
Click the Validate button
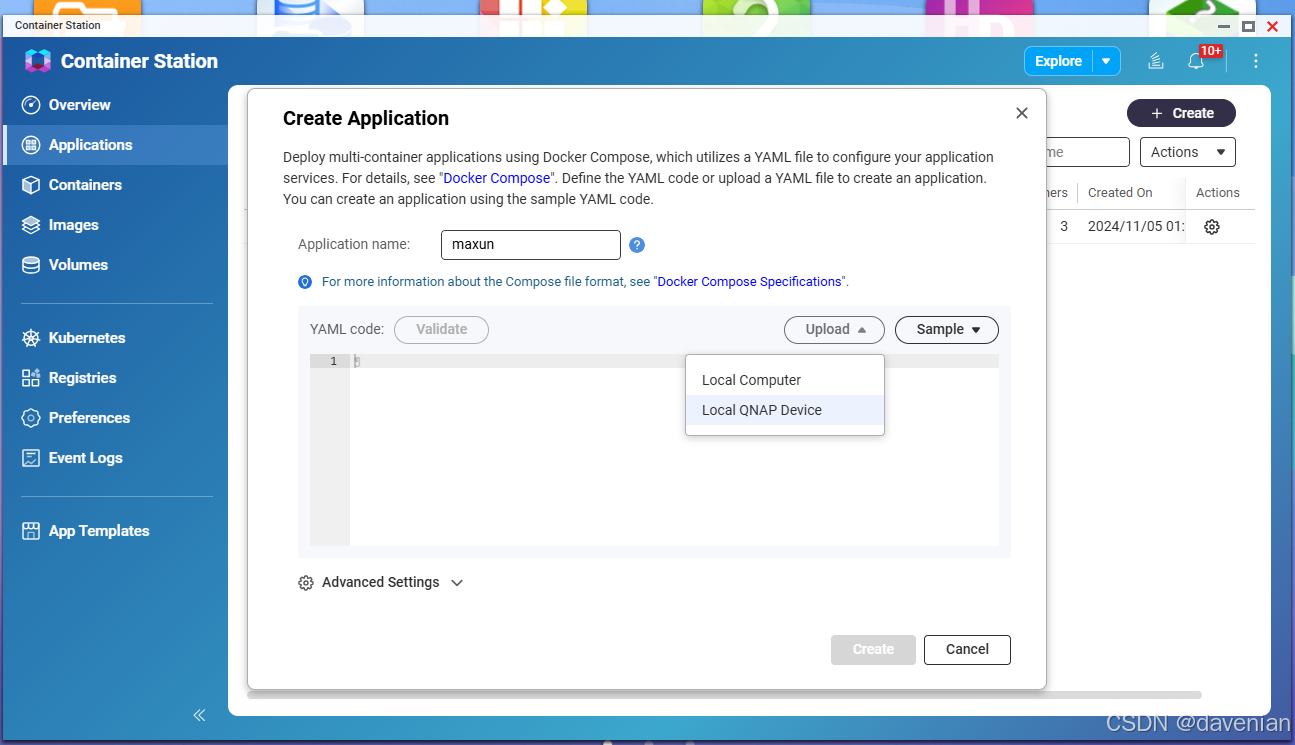tap(441, 329)
